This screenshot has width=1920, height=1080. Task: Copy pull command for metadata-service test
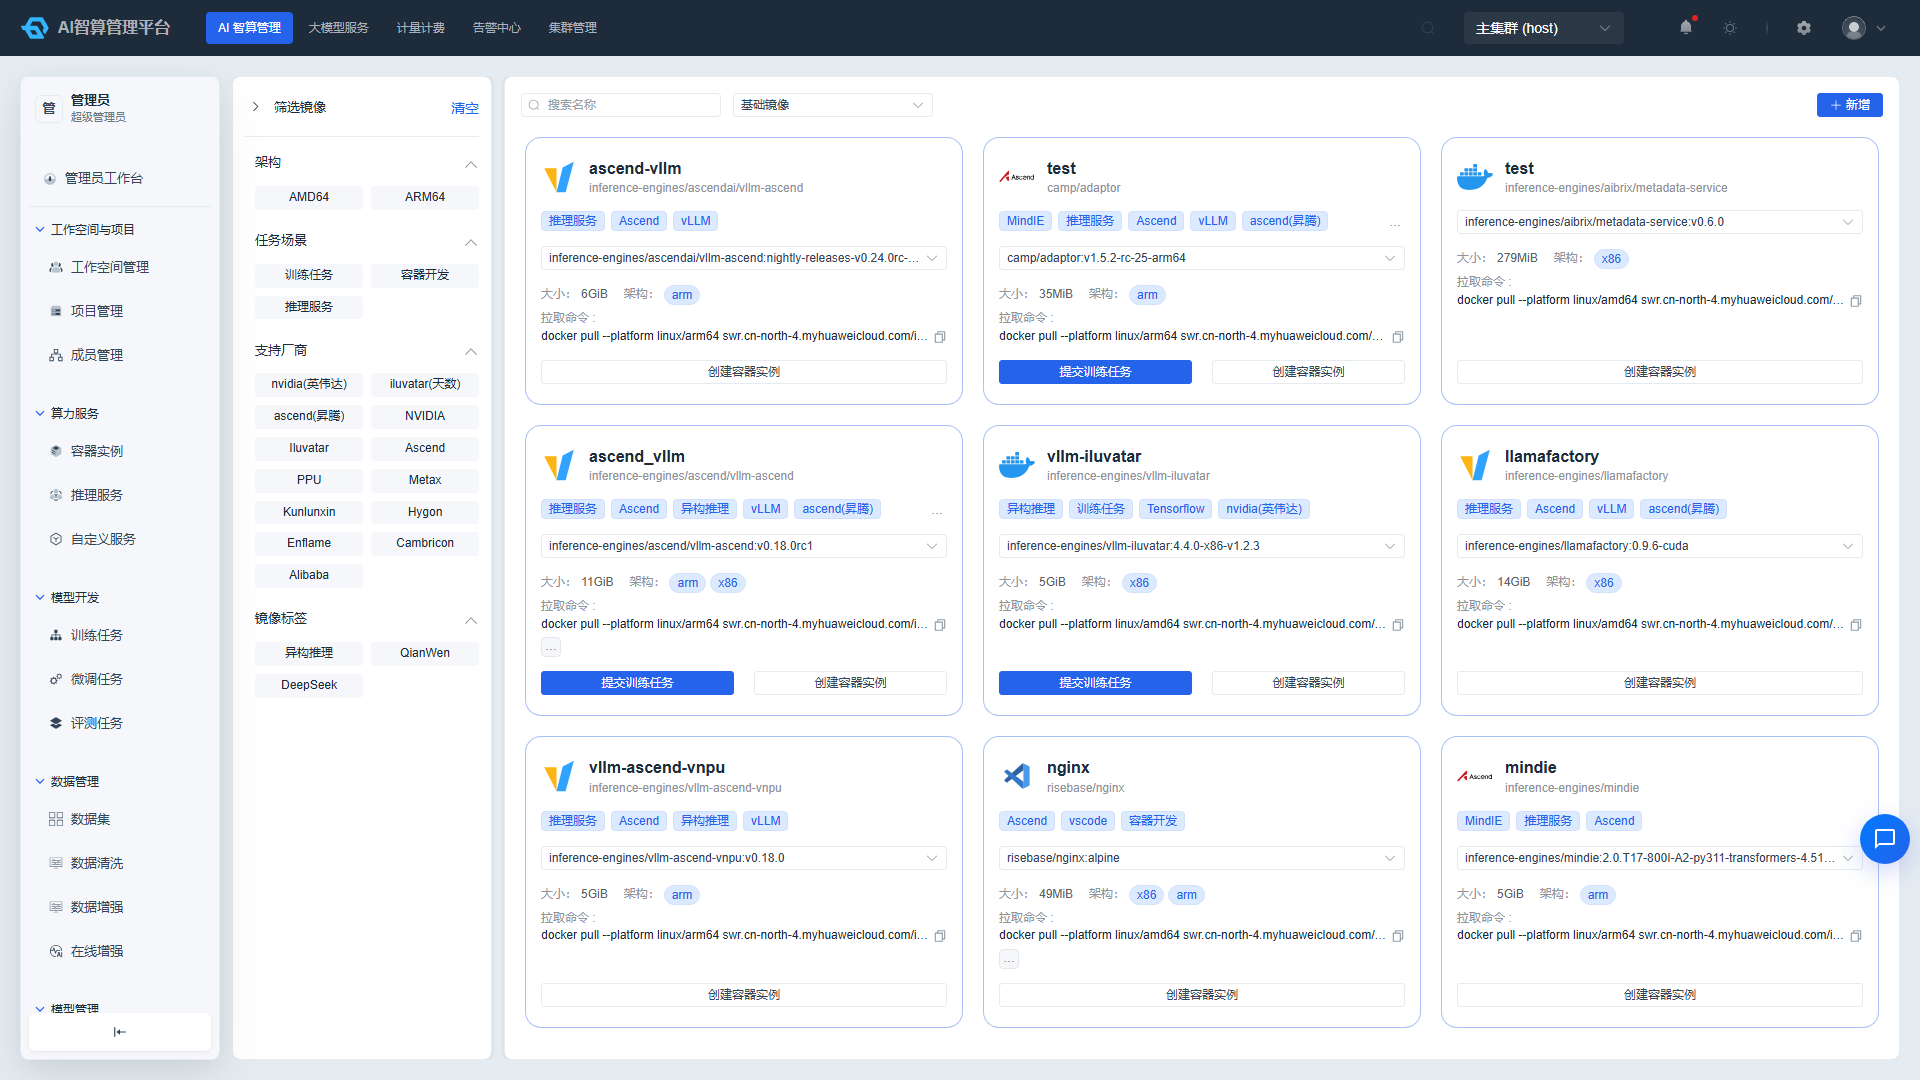pyautogui.click(x=1856, y=301)
